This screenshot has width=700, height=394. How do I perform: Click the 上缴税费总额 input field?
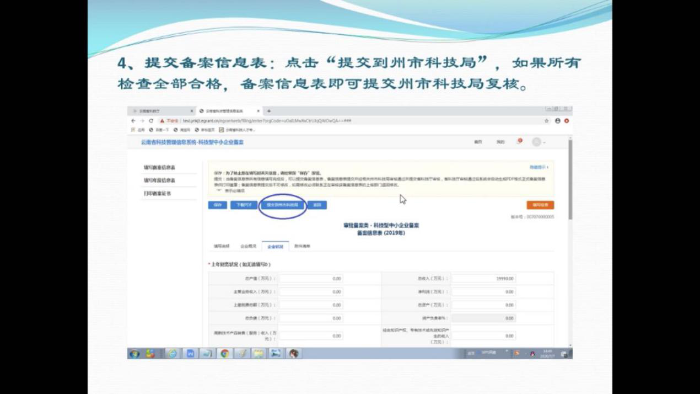(311, 305)
